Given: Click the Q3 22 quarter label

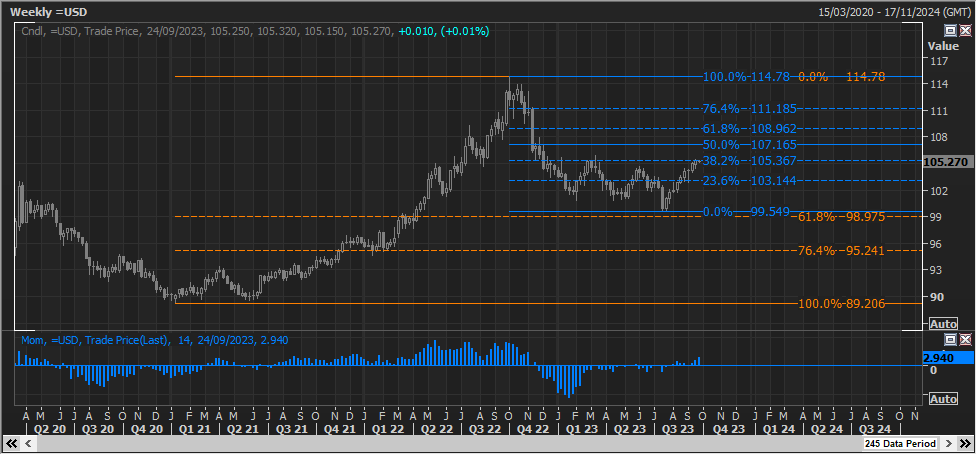Looking at the screenshot, I should [485, 429].
